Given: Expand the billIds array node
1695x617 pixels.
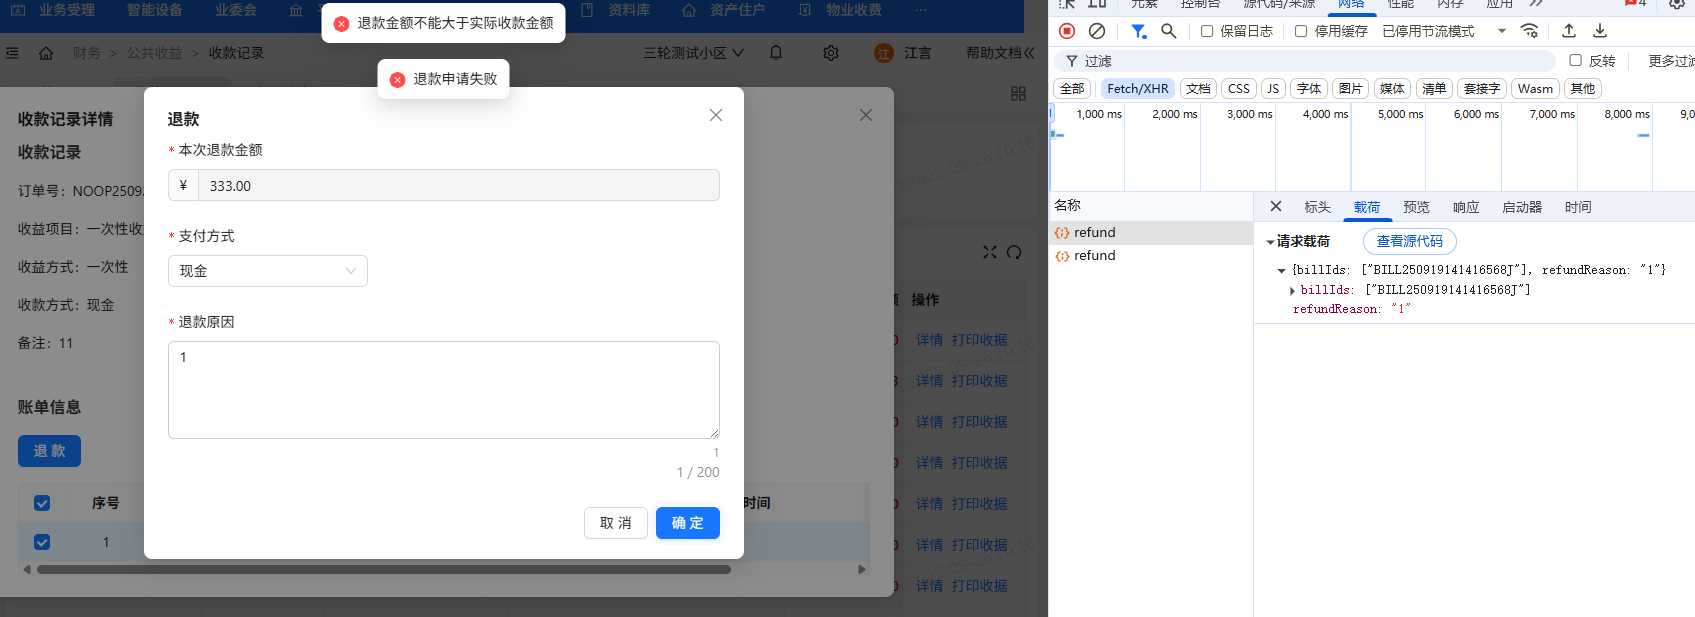Looking at the screenshot, I should 1292,290.
